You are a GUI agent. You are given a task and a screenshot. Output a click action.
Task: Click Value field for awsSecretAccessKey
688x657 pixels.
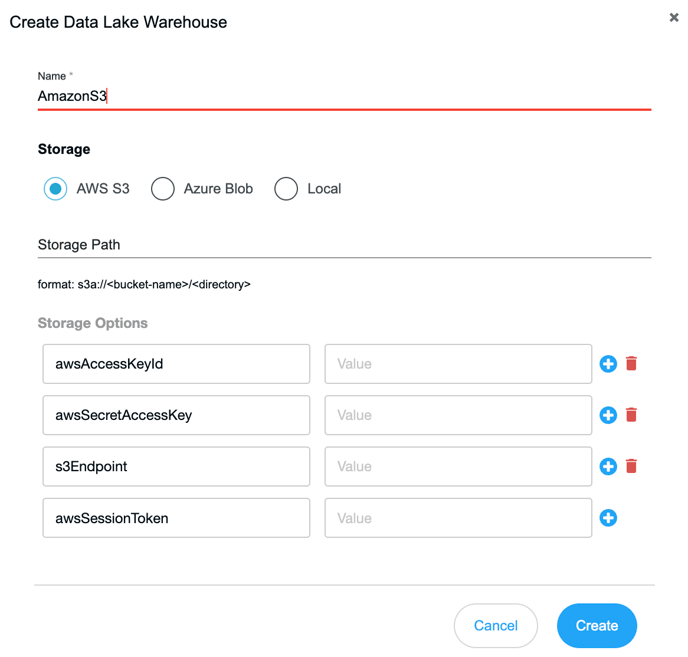(458, 415)
